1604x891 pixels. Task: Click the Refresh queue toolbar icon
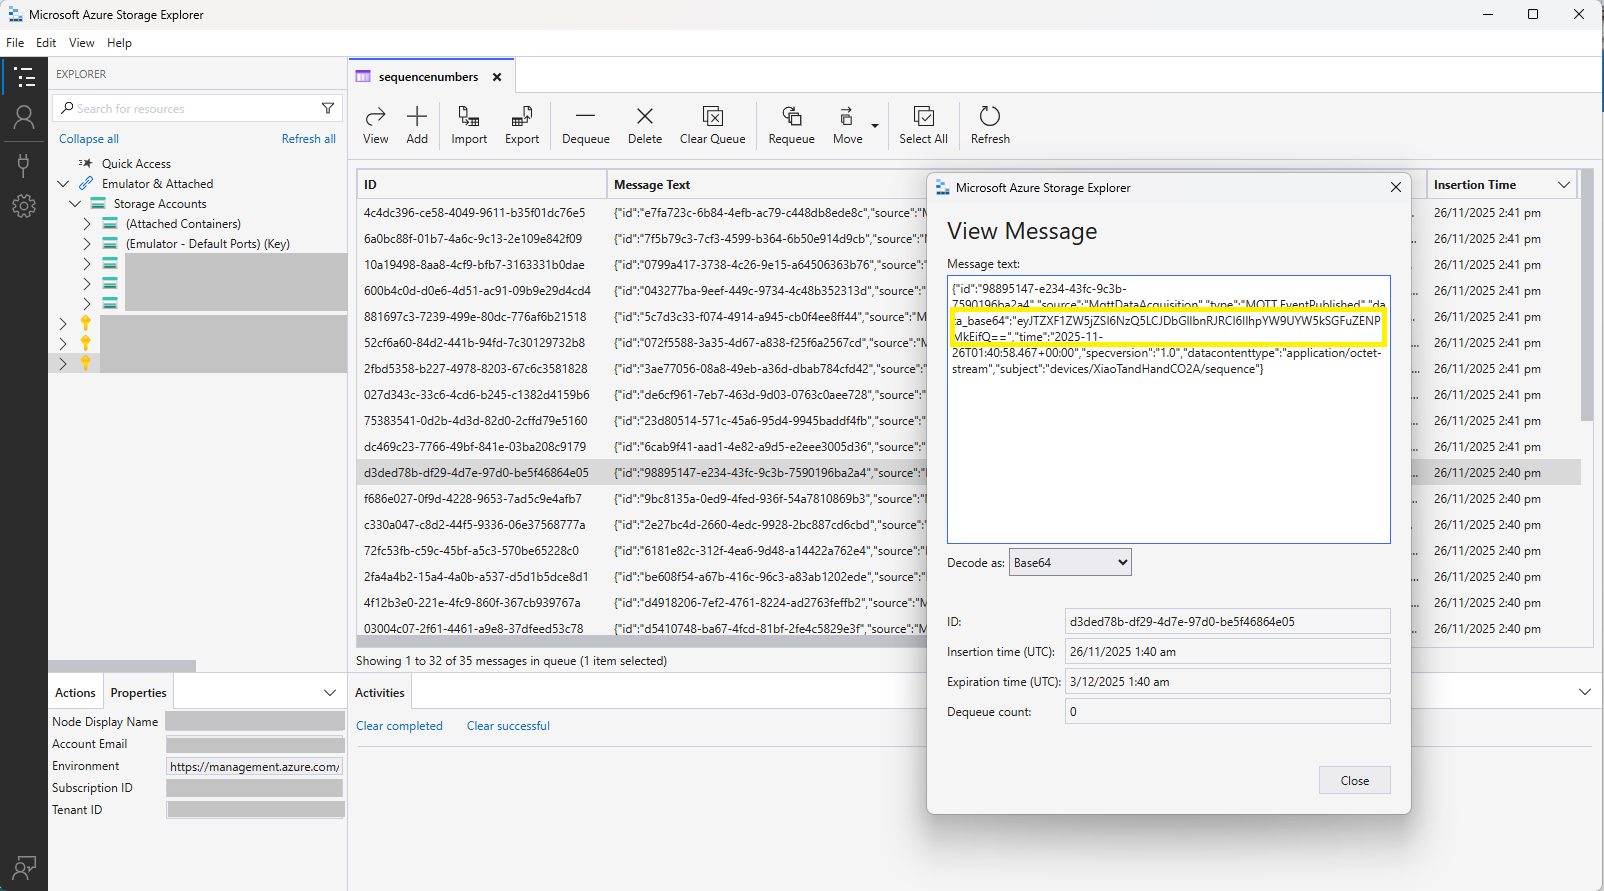[x=989, y=117]
